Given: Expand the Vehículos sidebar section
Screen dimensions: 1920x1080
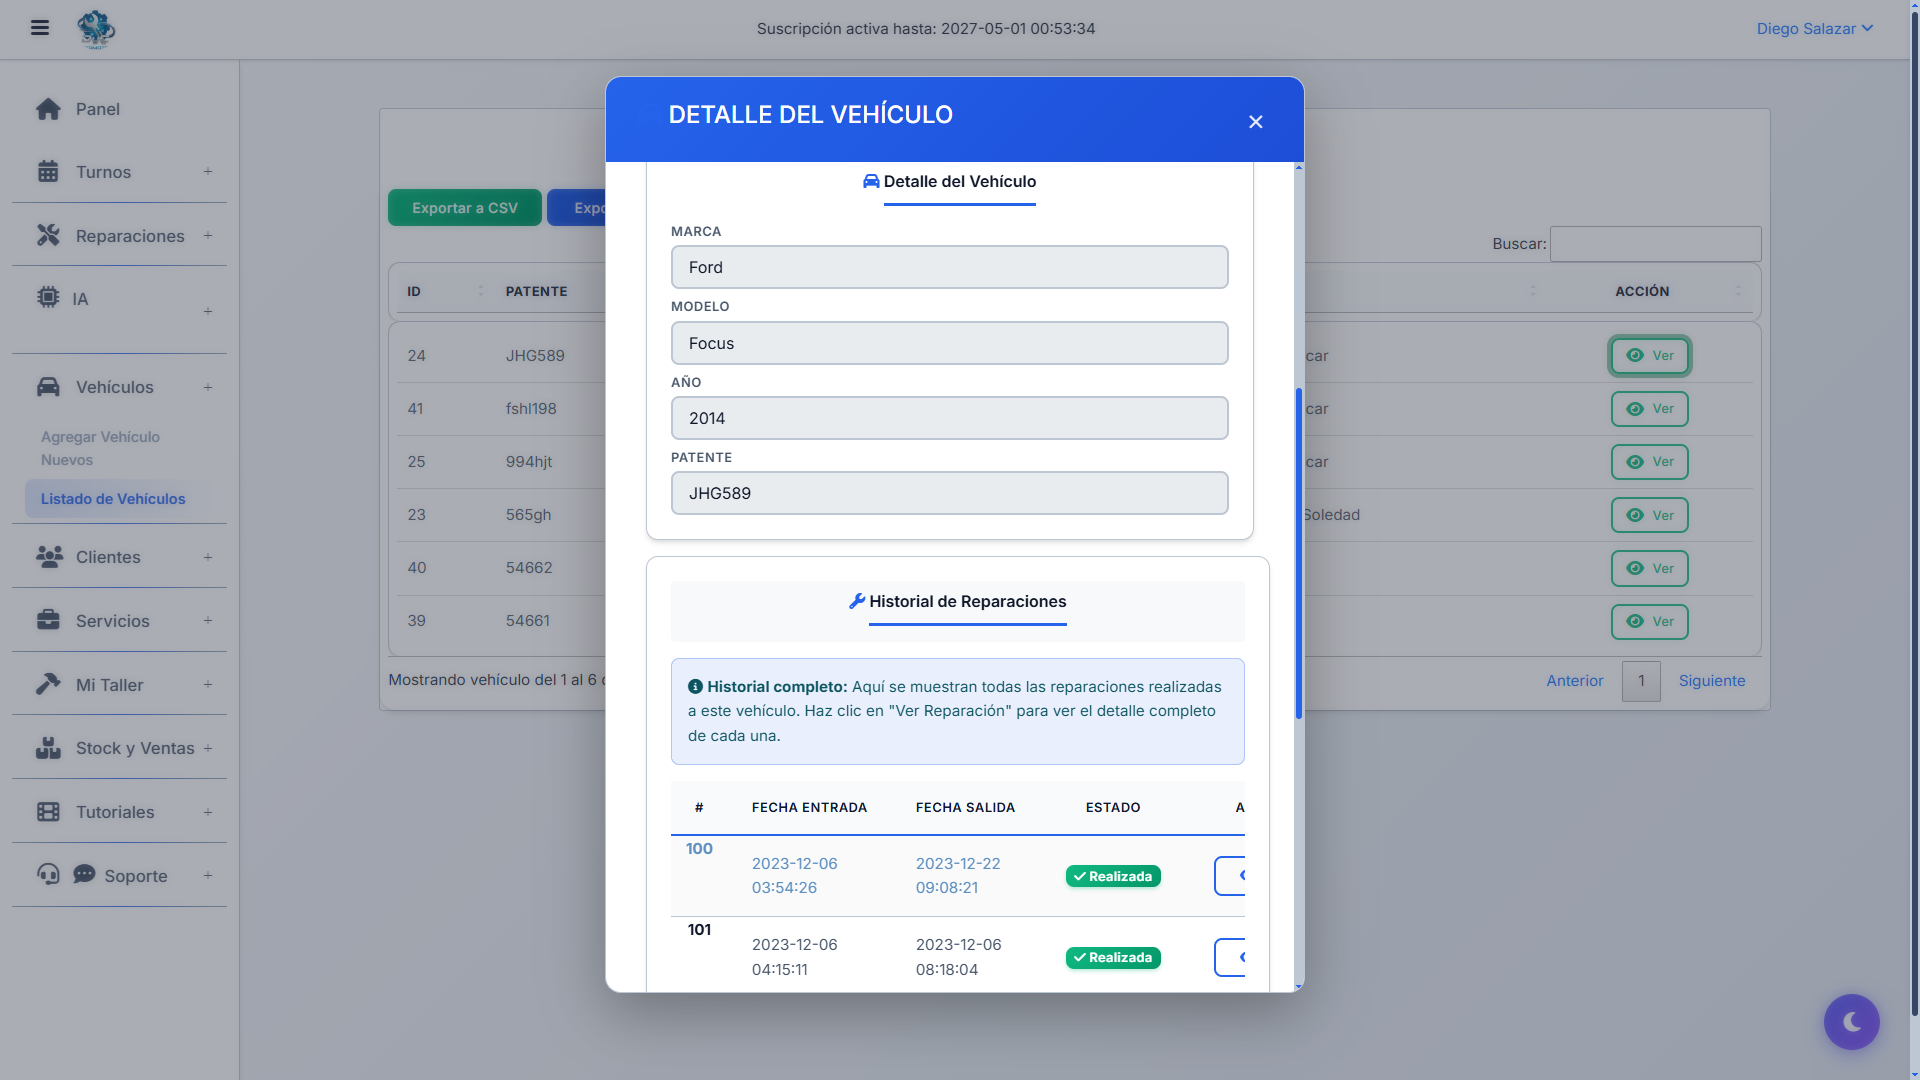Looking at the screenshot, I should pos(208,386).
